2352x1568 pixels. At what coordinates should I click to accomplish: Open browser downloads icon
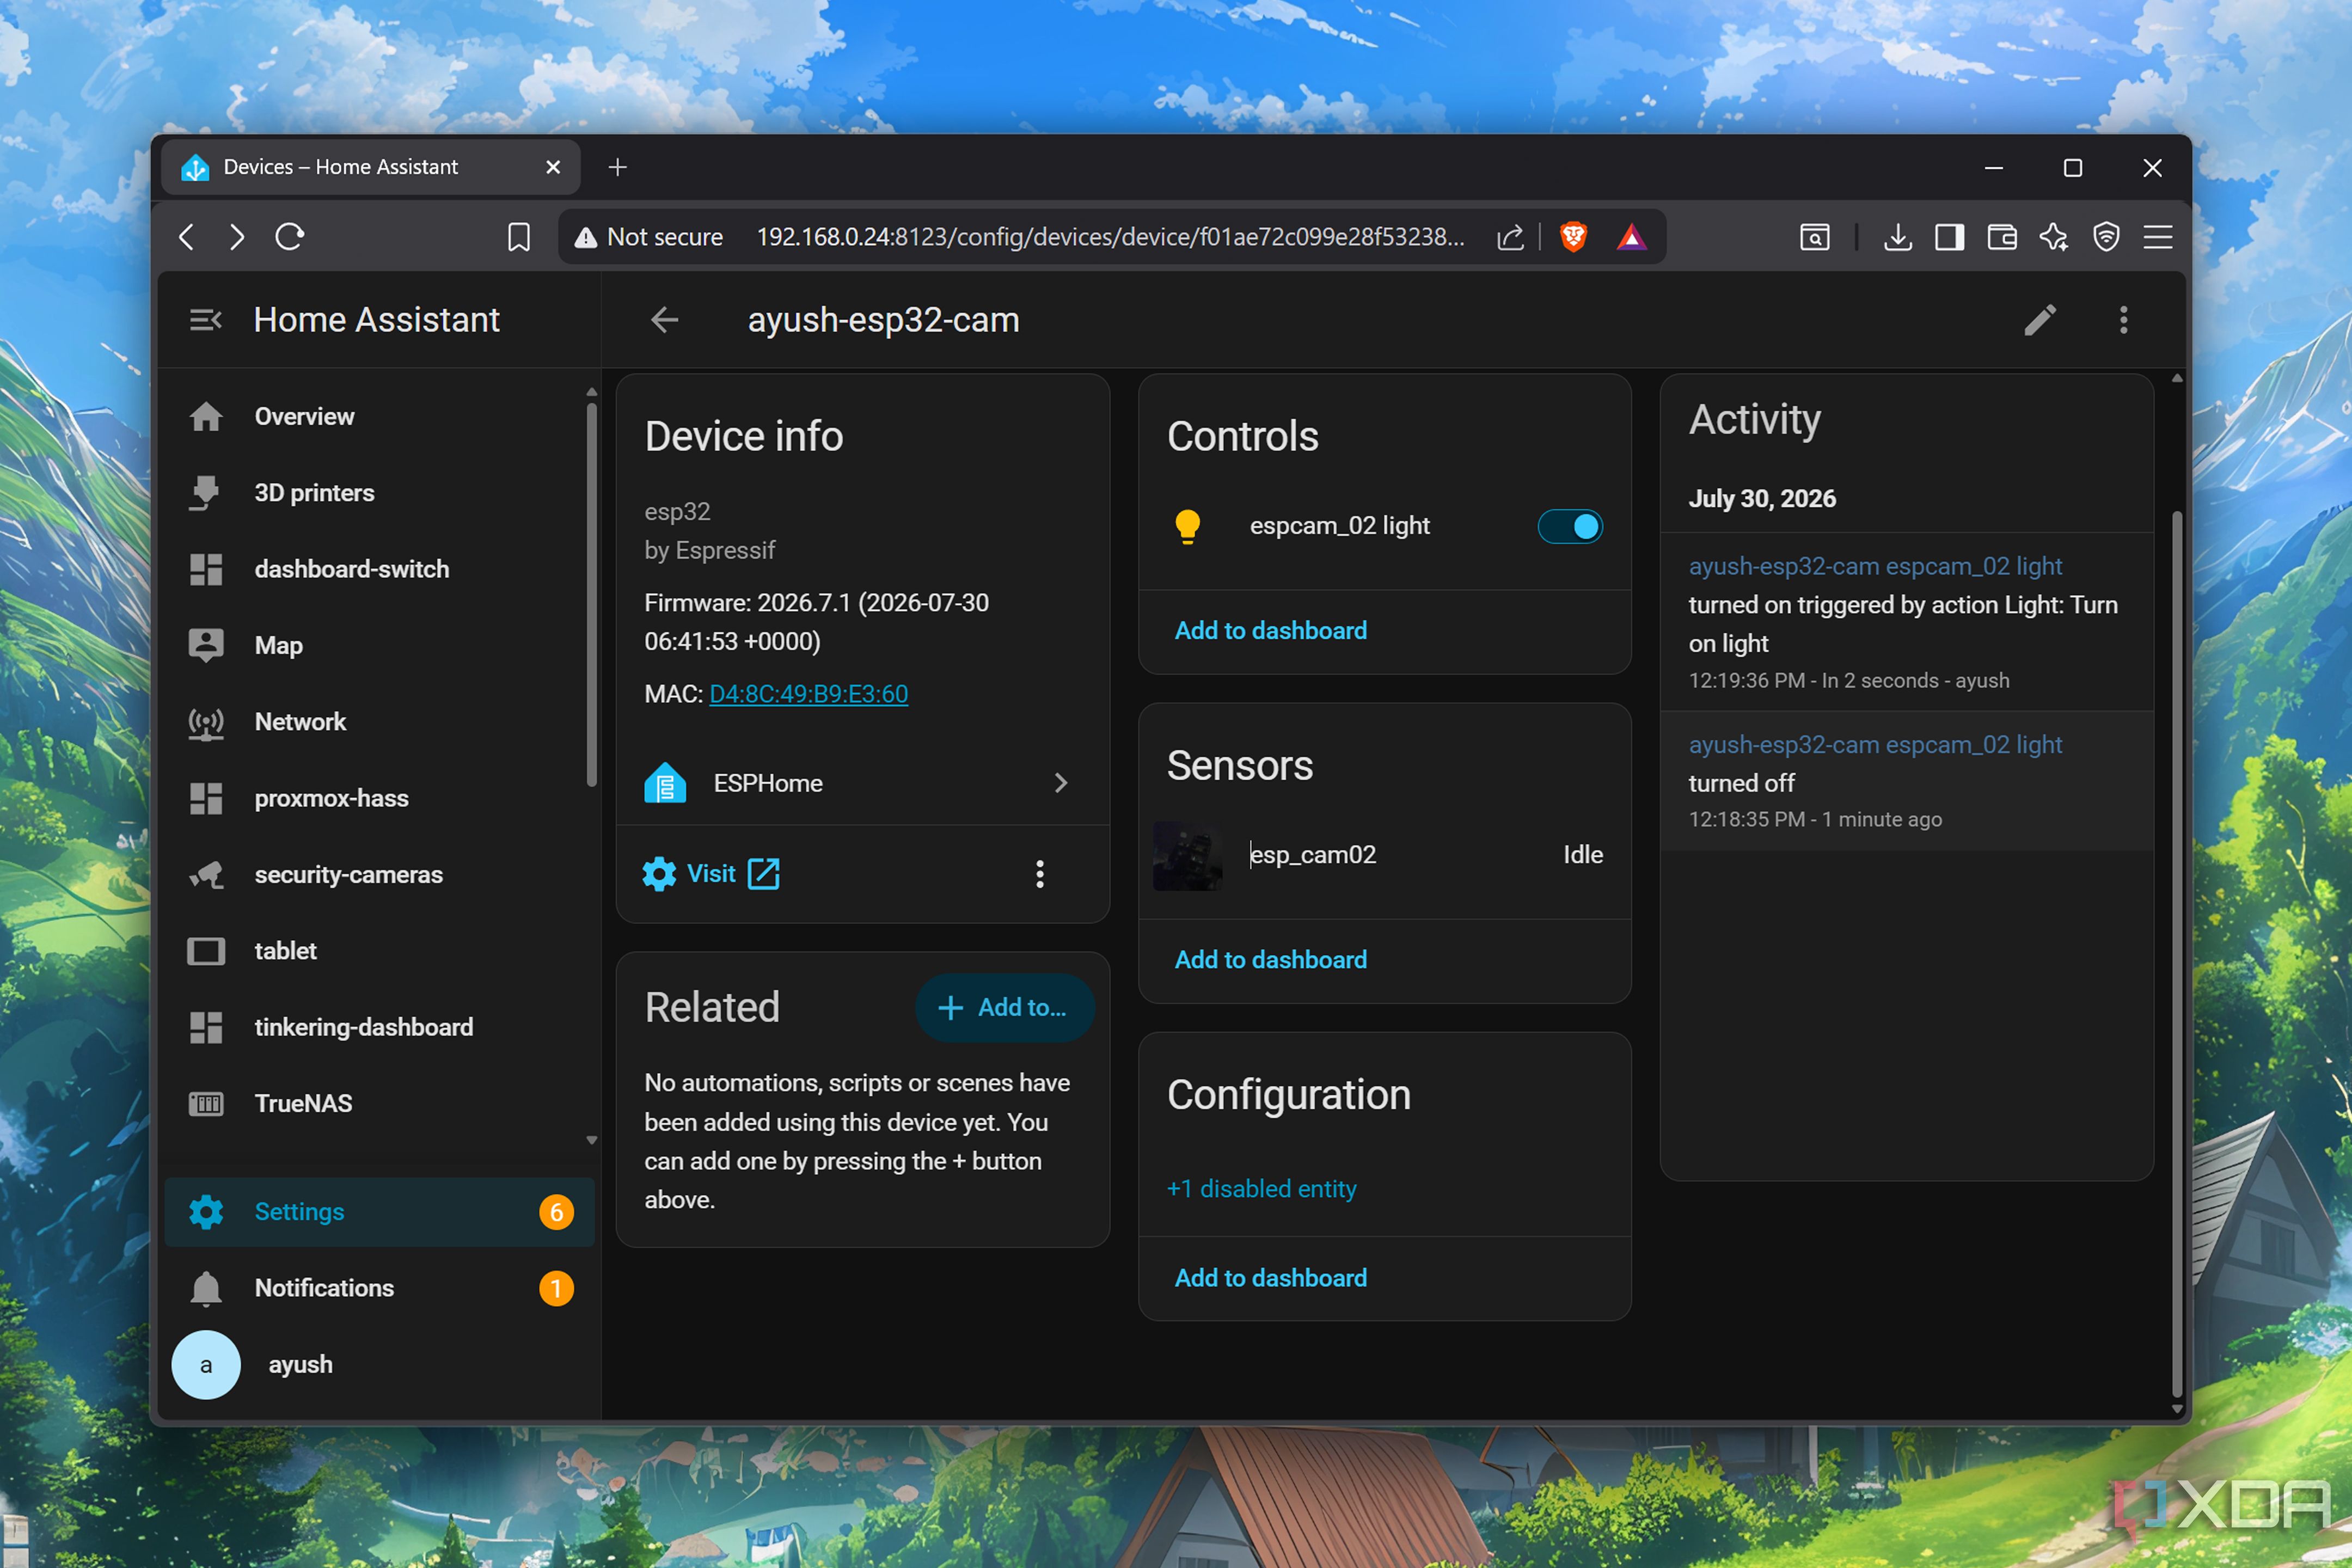click(1897, 237)
